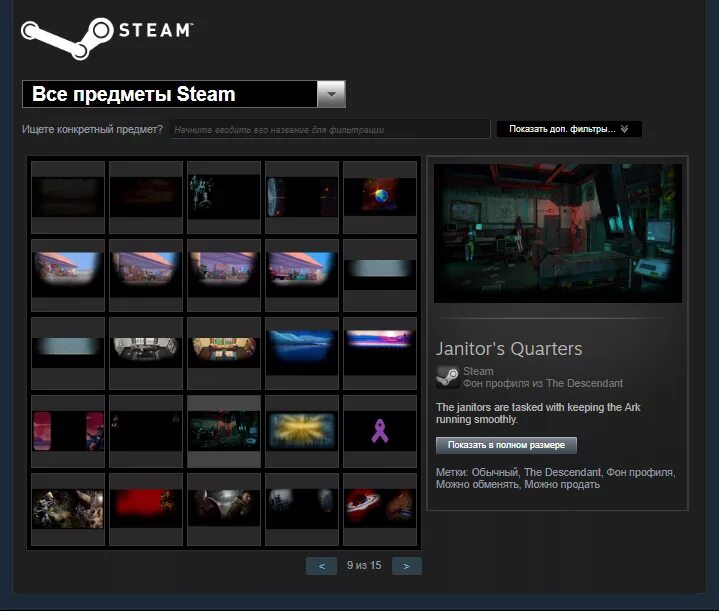
Task: Focus the item name filter input field
Action: pos(331,129)
